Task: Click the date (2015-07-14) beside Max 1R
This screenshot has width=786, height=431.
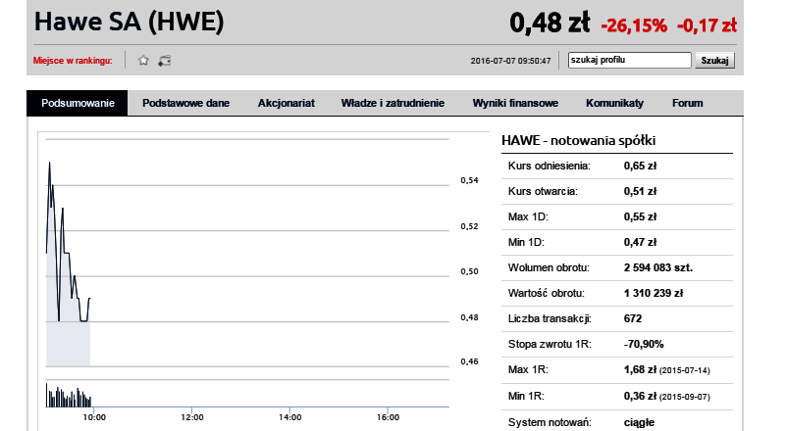Action: click(685, 371)
